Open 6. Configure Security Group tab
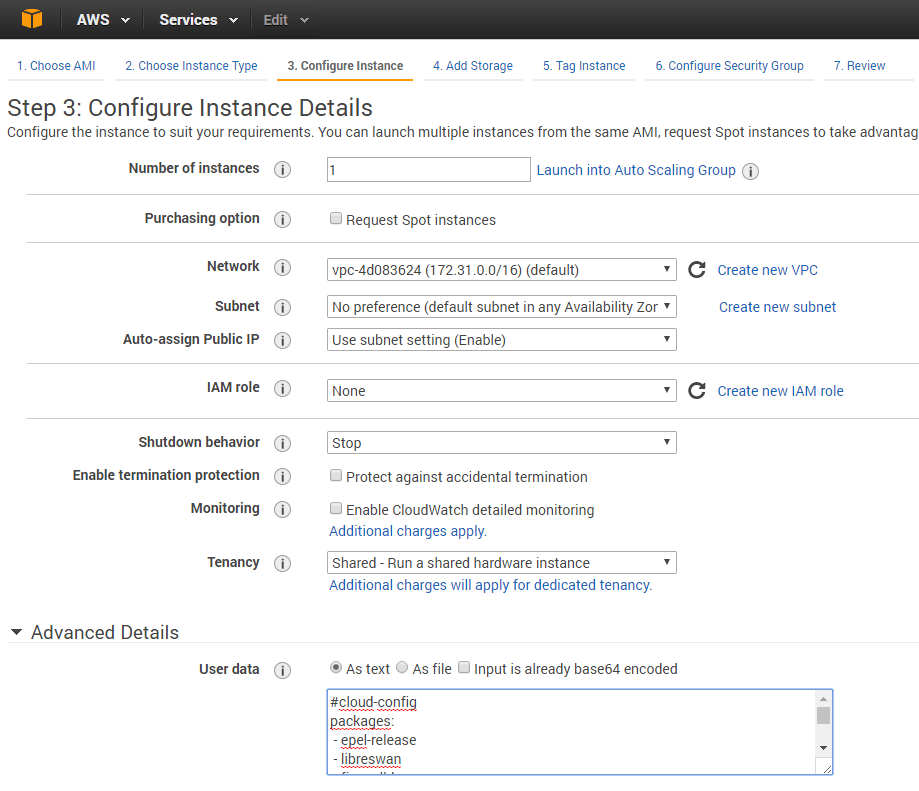The width and height of the screenshot is (919, 791). [730, 66]
